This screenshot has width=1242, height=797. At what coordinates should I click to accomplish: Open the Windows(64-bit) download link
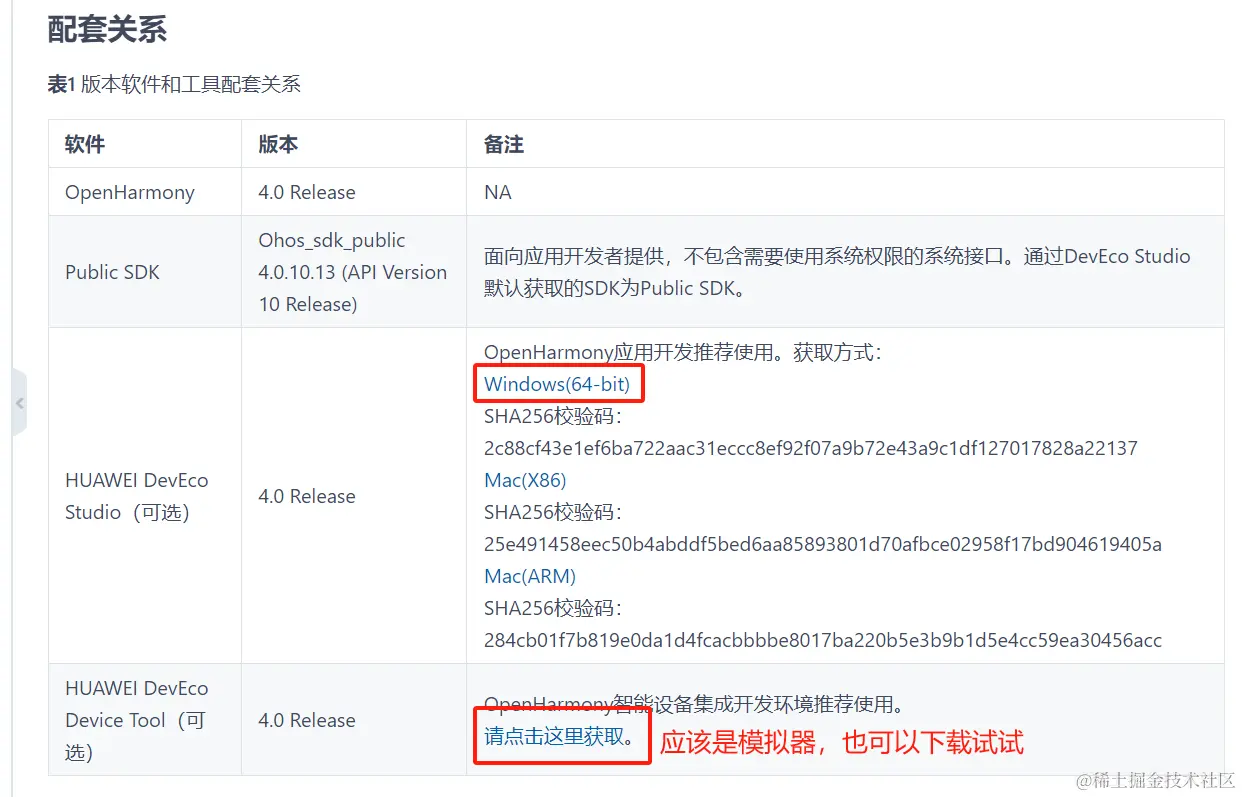(557, 384)
